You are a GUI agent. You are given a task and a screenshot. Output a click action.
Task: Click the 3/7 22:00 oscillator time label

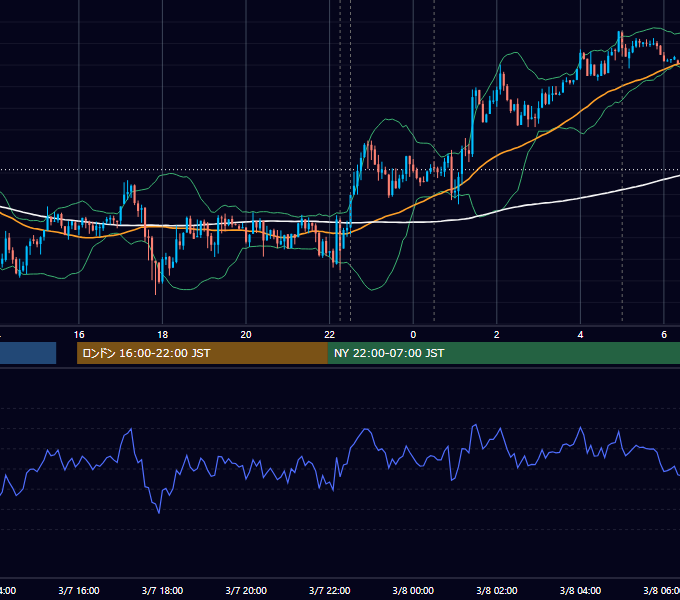click(330, 590)
